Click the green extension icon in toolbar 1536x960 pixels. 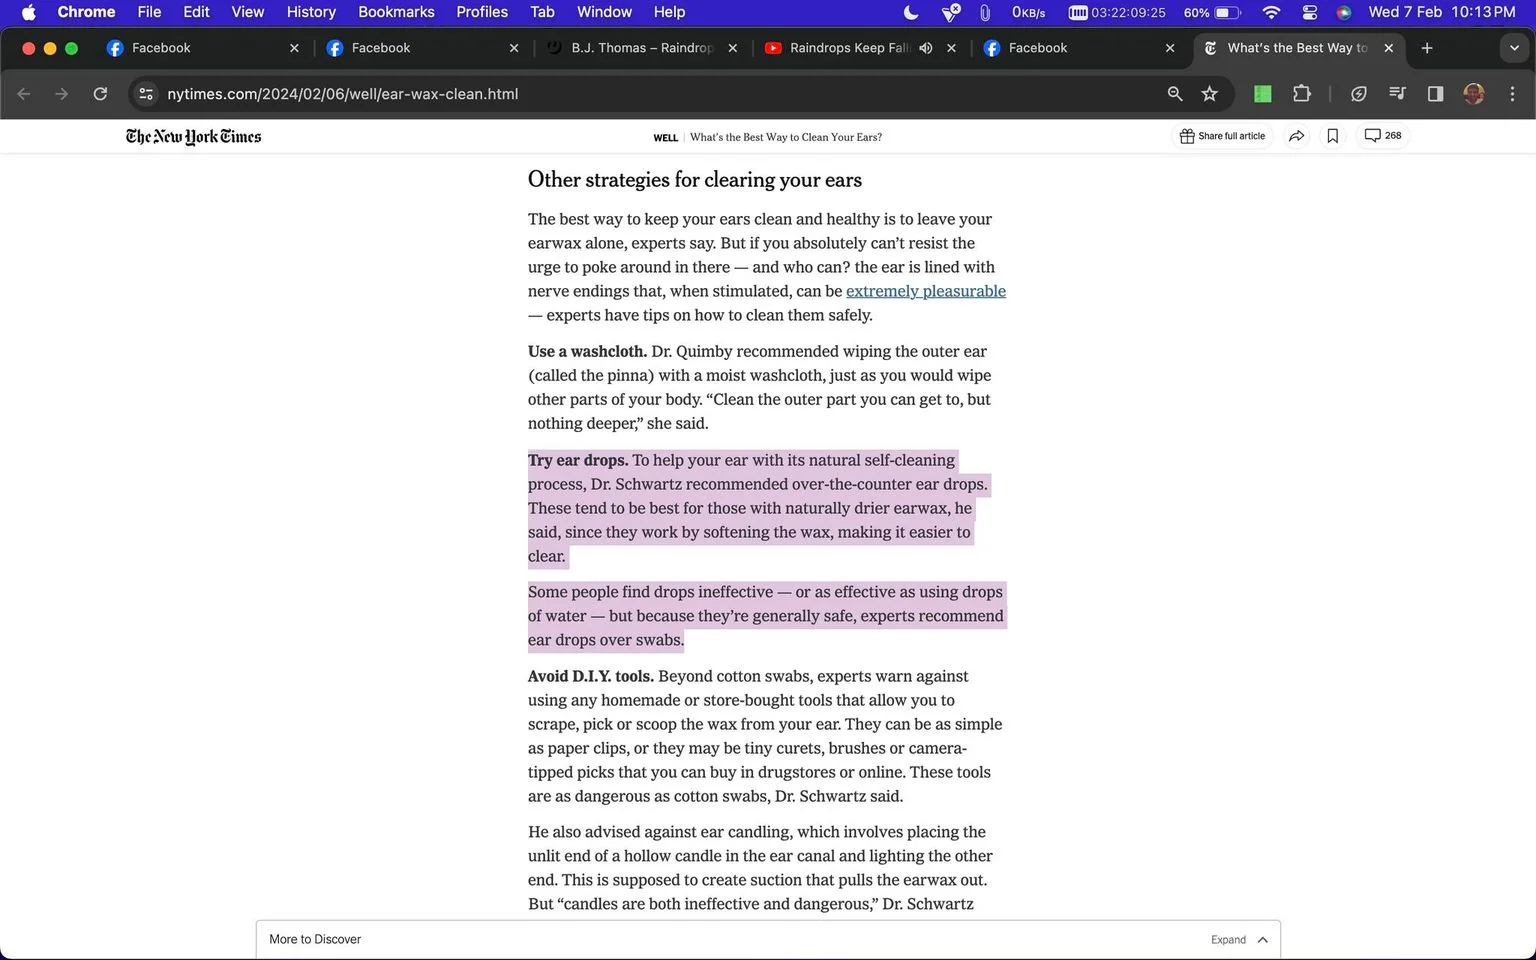click(x=1263, y=94)
